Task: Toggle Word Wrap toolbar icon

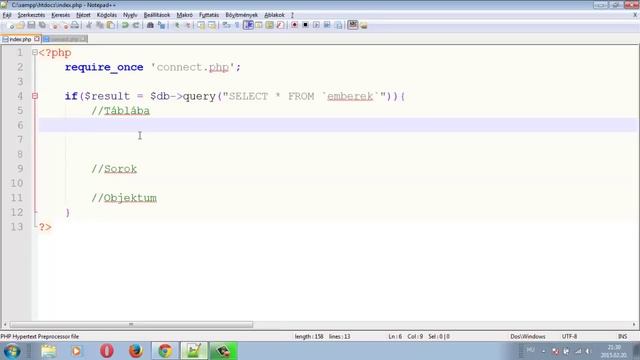Action: tap(226, 25)
